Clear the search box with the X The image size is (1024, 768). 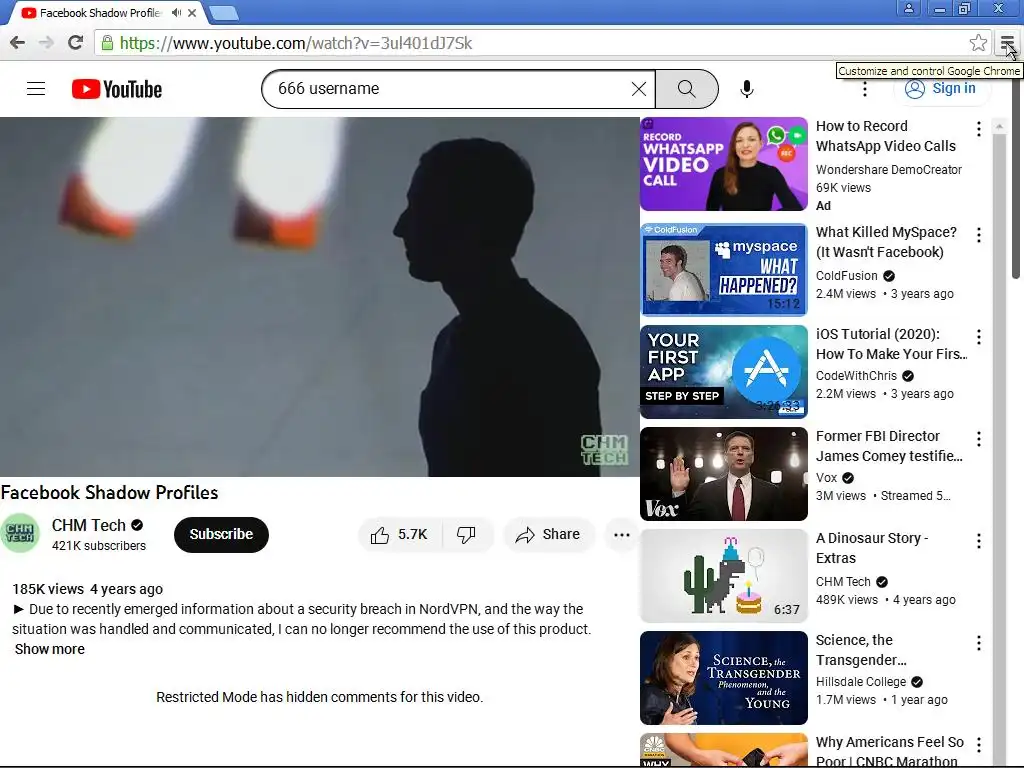click(639, 89)
